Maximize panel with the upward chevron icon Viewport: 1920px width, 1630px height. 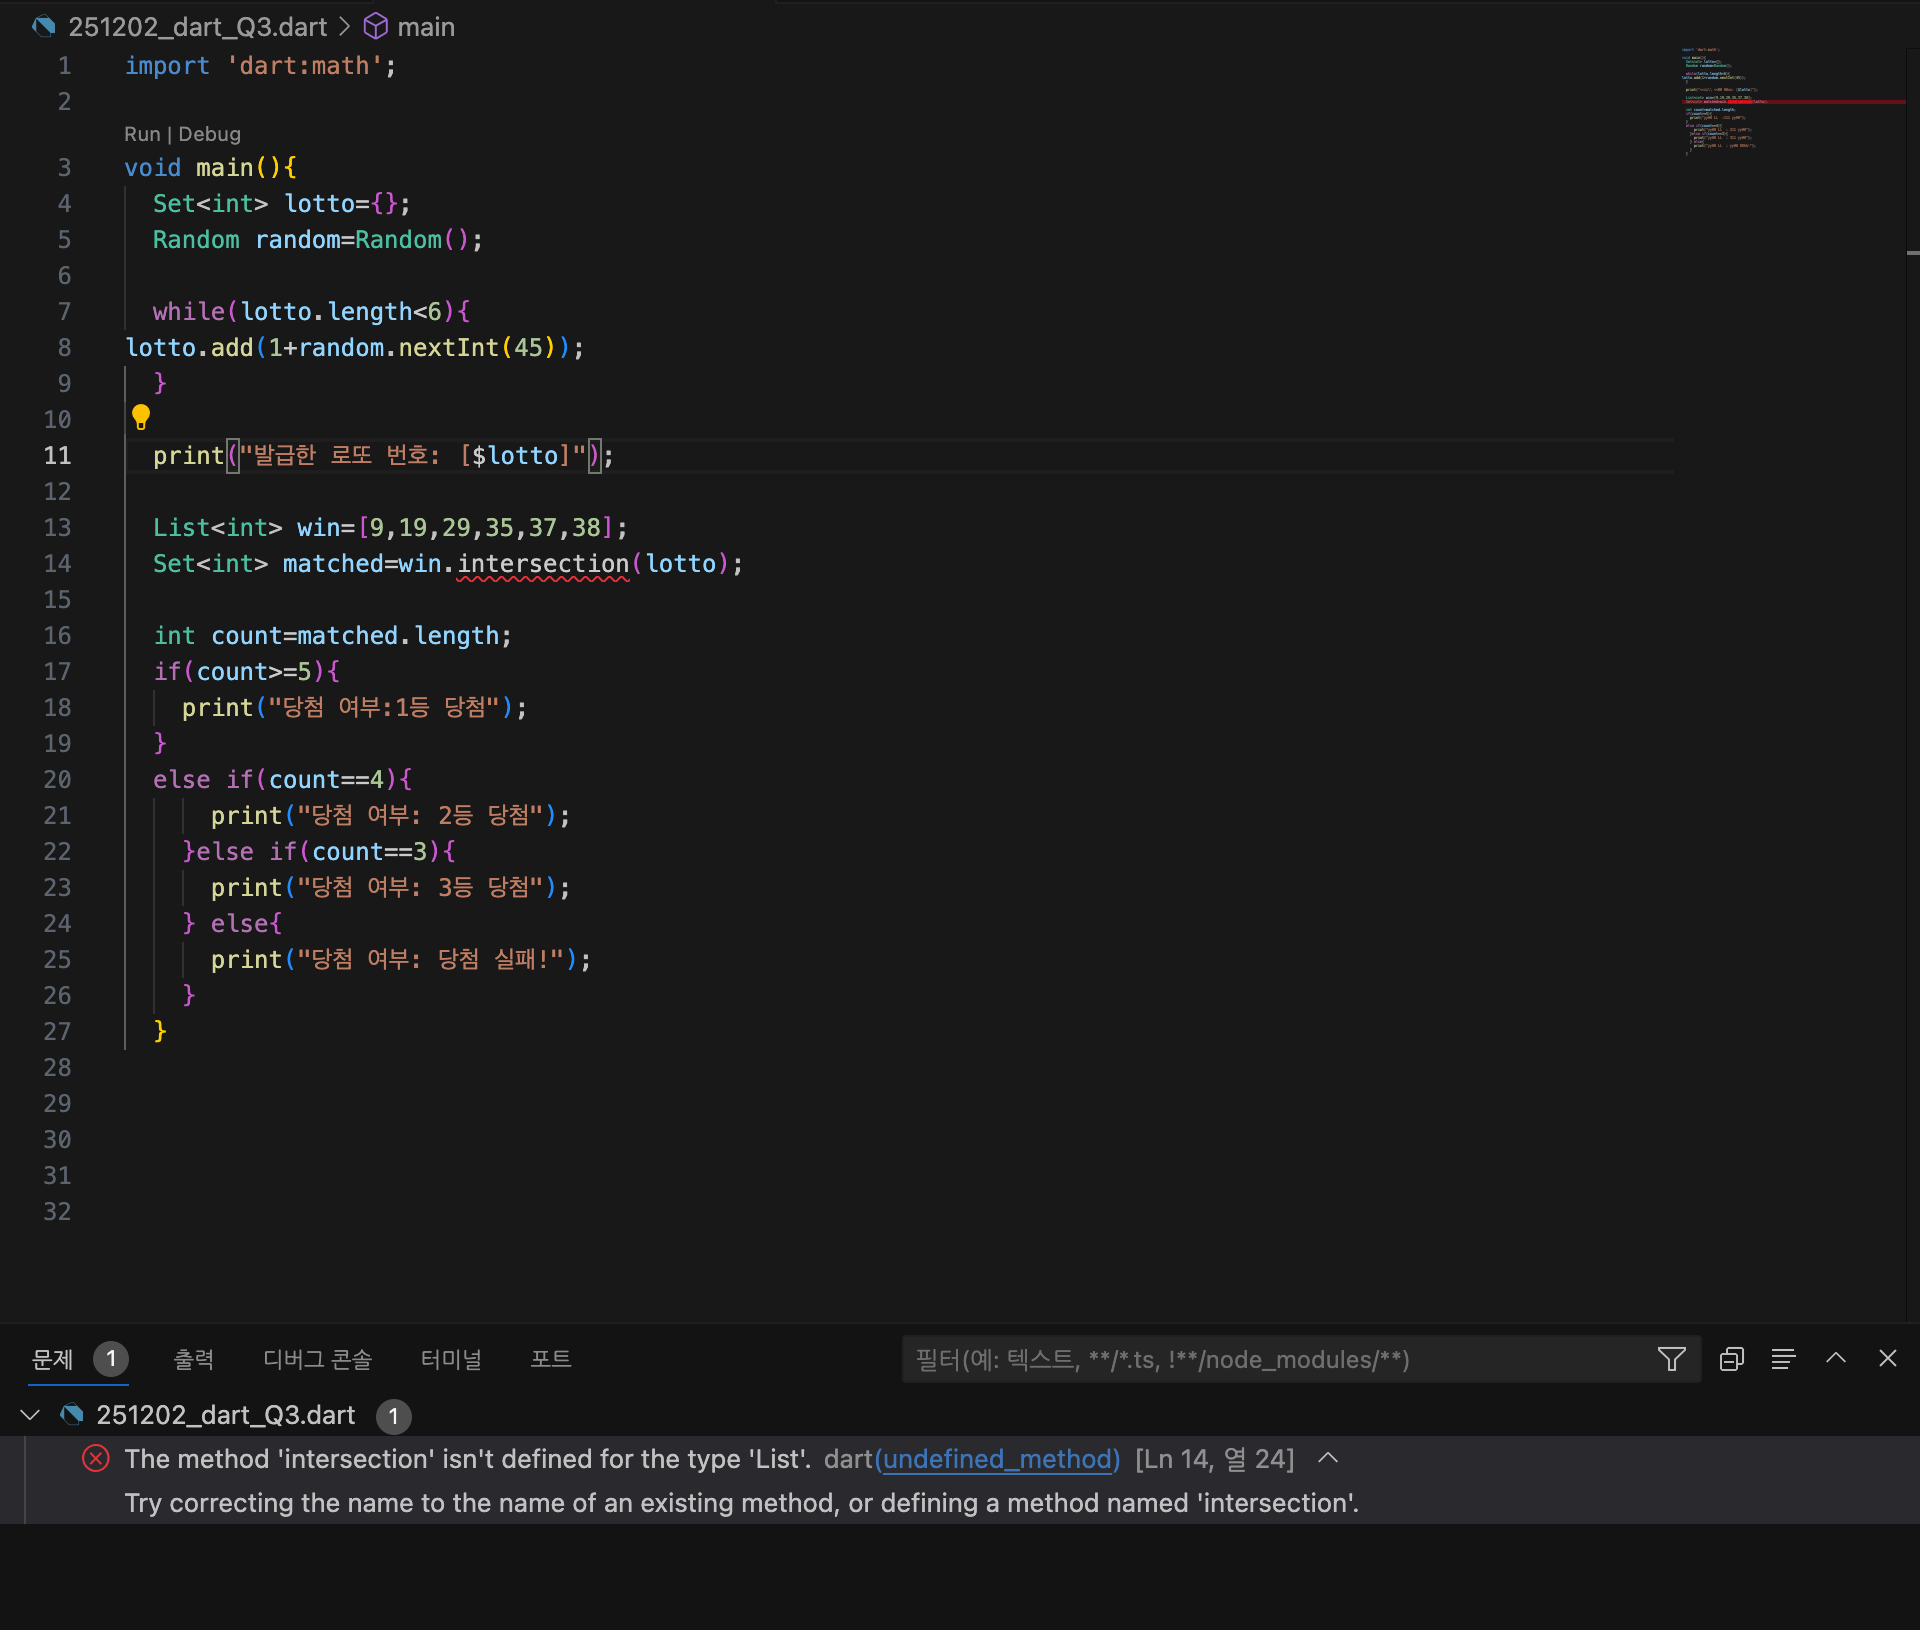(1836, 1358)
